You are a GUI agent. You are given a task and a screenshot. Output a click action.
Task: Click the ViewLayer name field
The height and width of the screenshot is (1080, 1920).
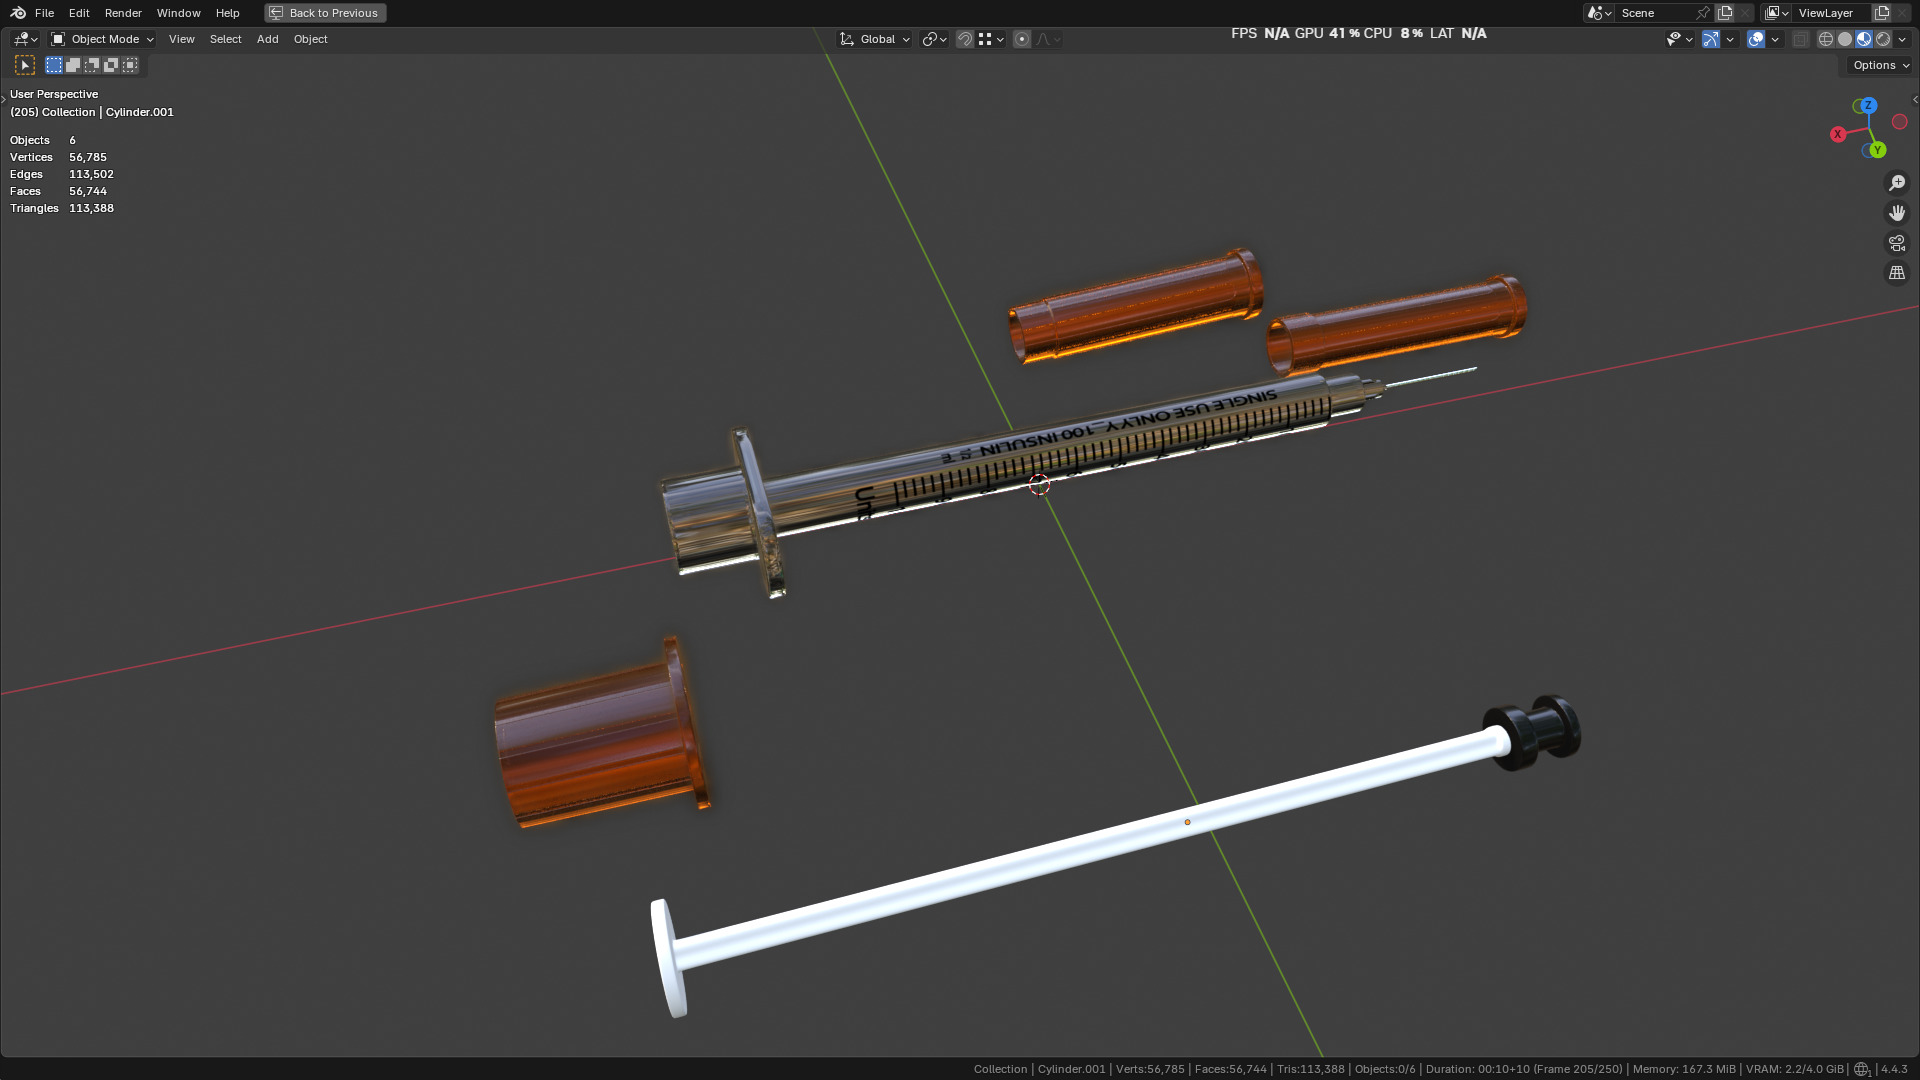click(1832, 13)
